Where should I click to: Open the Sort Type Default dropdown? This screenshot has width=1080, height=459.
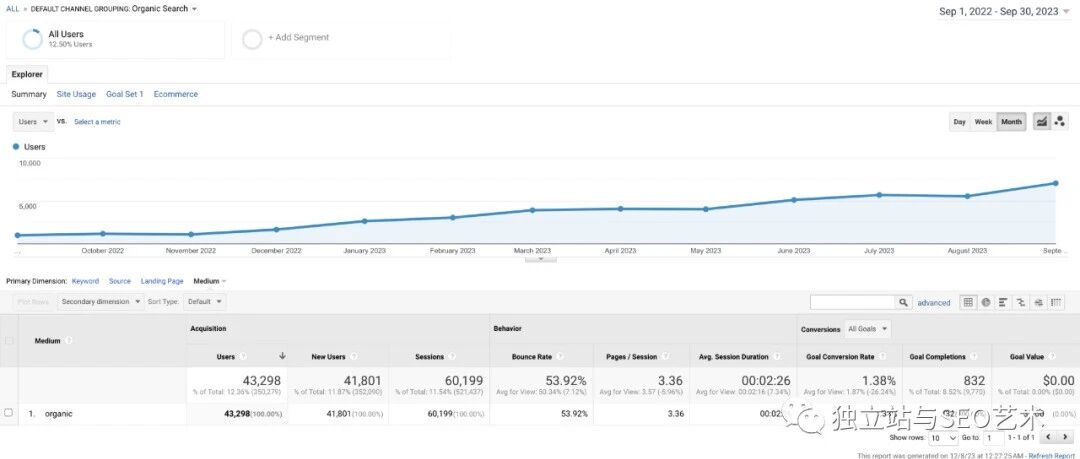(205, 302)
